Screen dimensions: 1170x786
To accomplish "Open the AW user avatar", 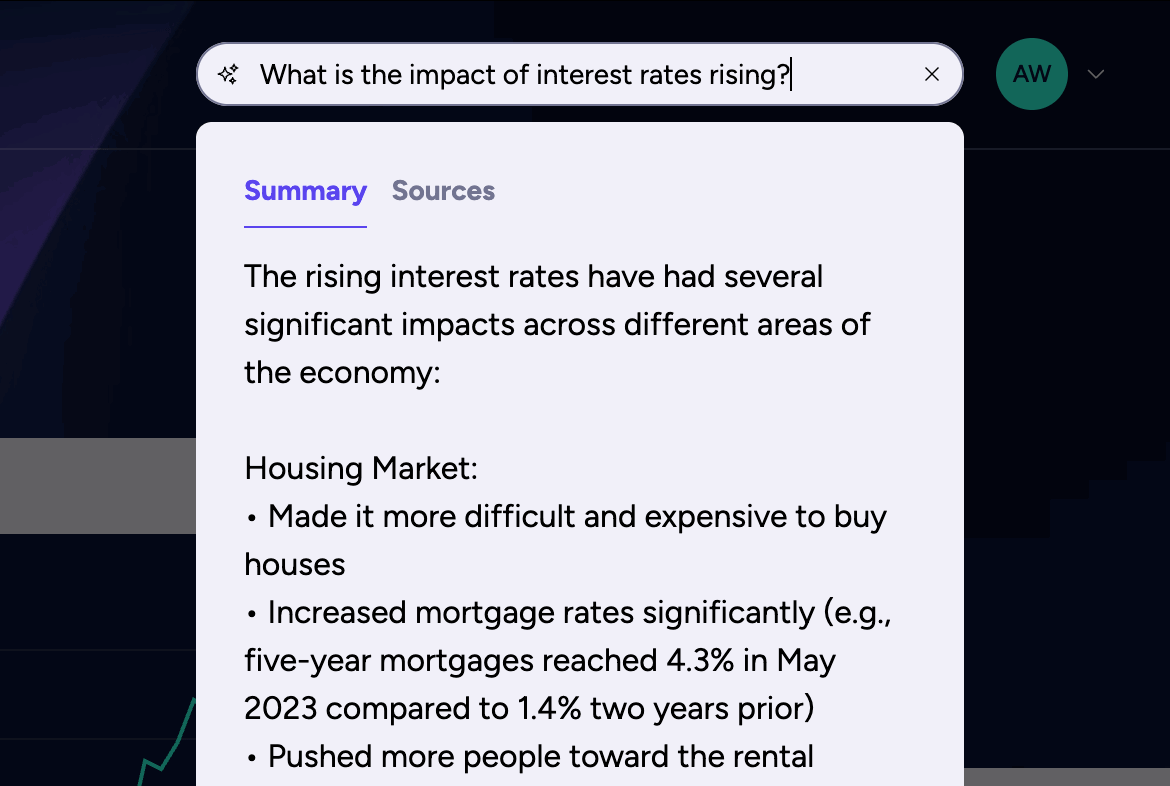I will click(1031, 74).
